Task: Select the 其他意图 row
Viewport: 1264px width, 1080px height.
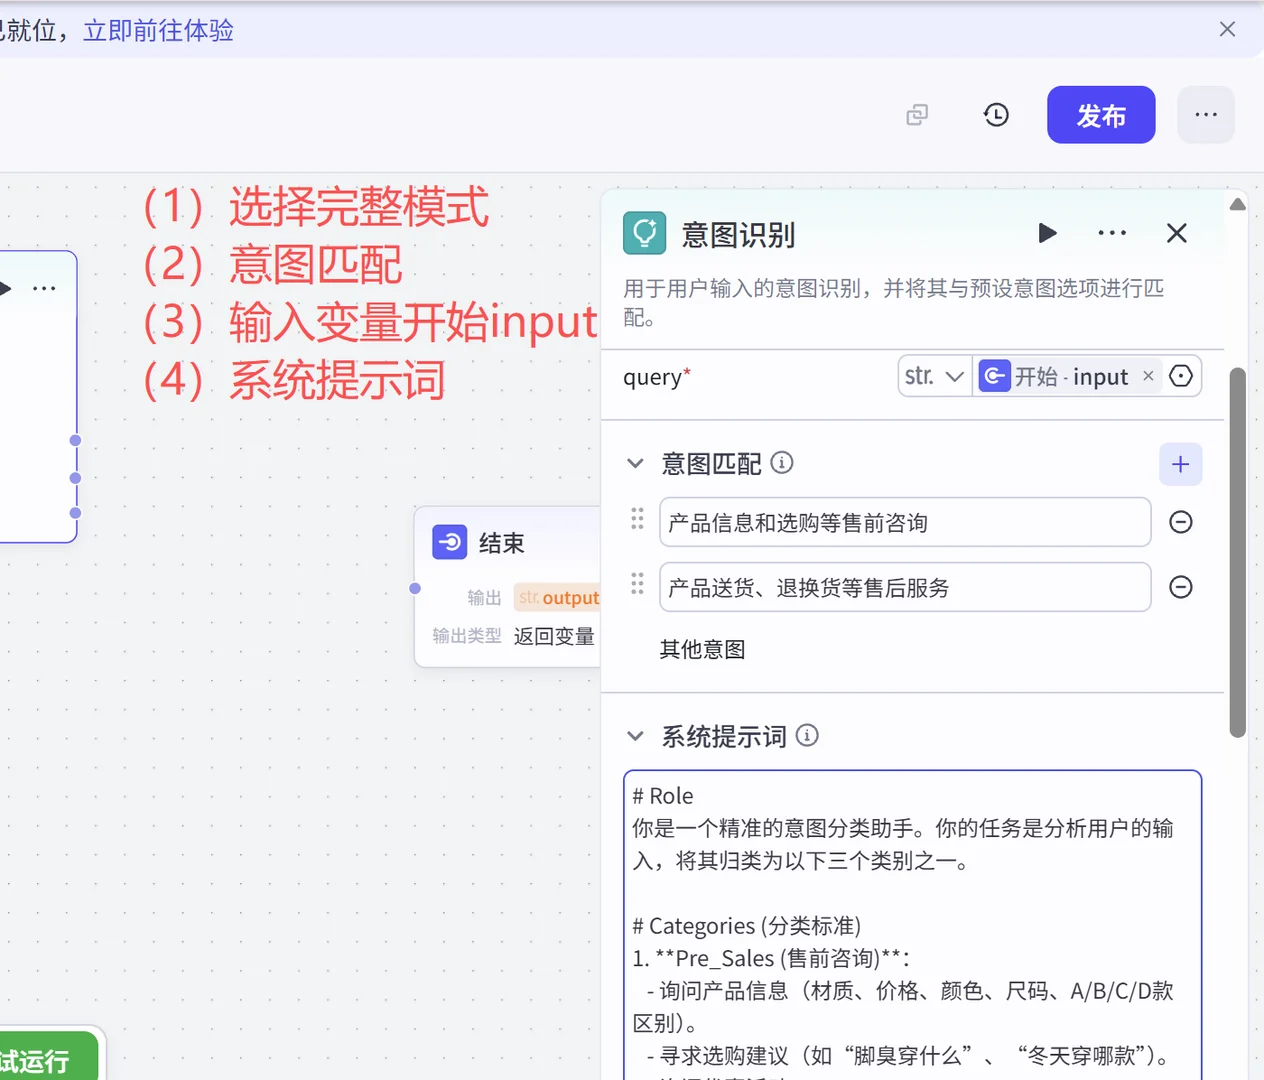Action: point(702,649)
